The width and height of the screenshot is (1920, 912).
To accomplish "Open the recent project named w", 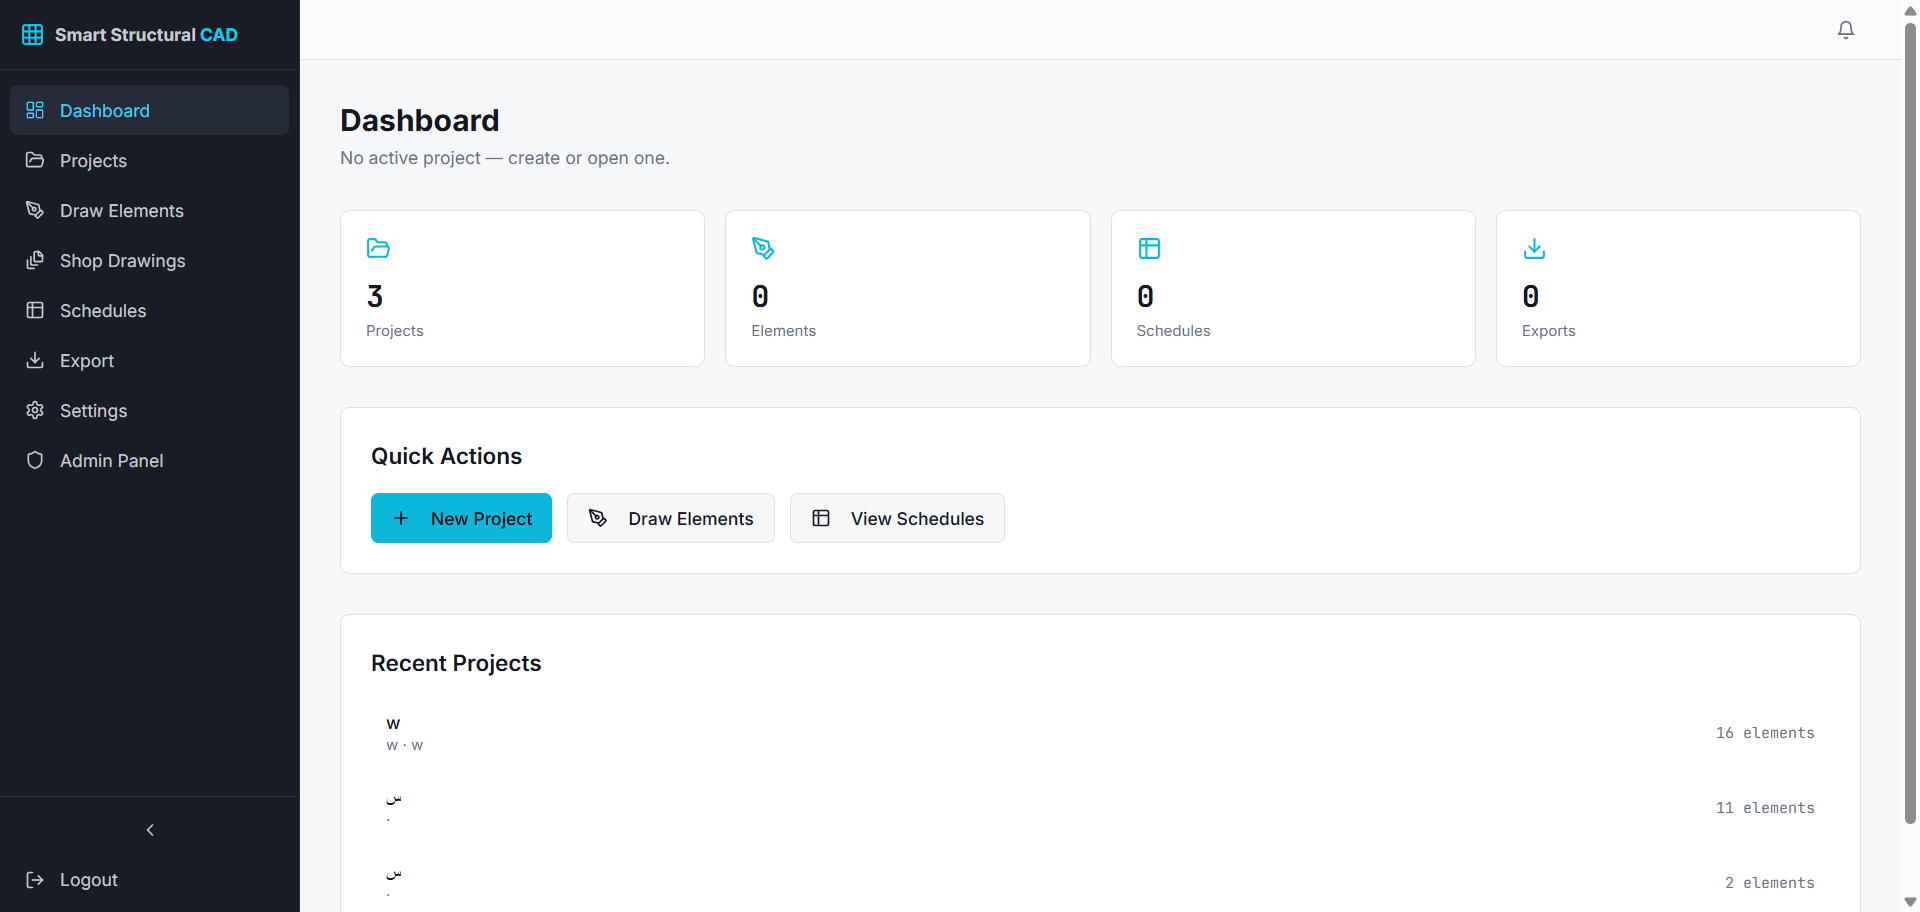I will coord(1100,733).
